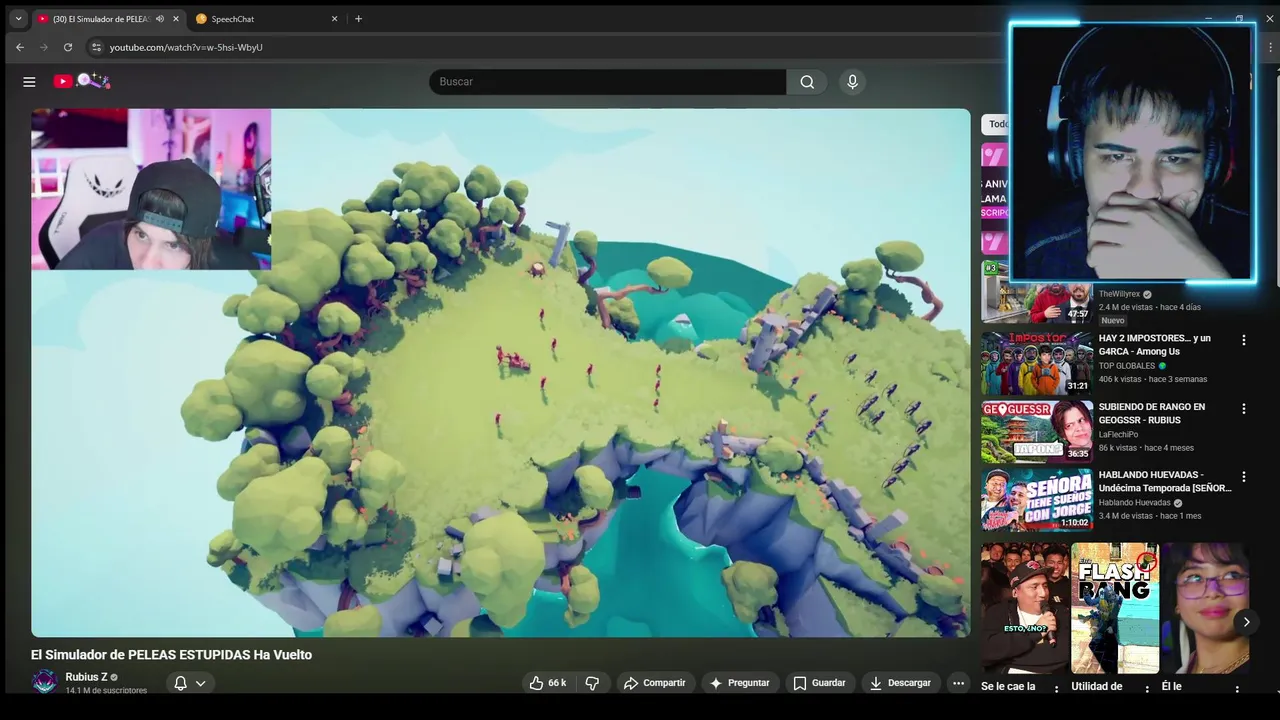
Task: Open Hablando Huevadas thumbnail 1:10:02
Action: click(1036, 500)
